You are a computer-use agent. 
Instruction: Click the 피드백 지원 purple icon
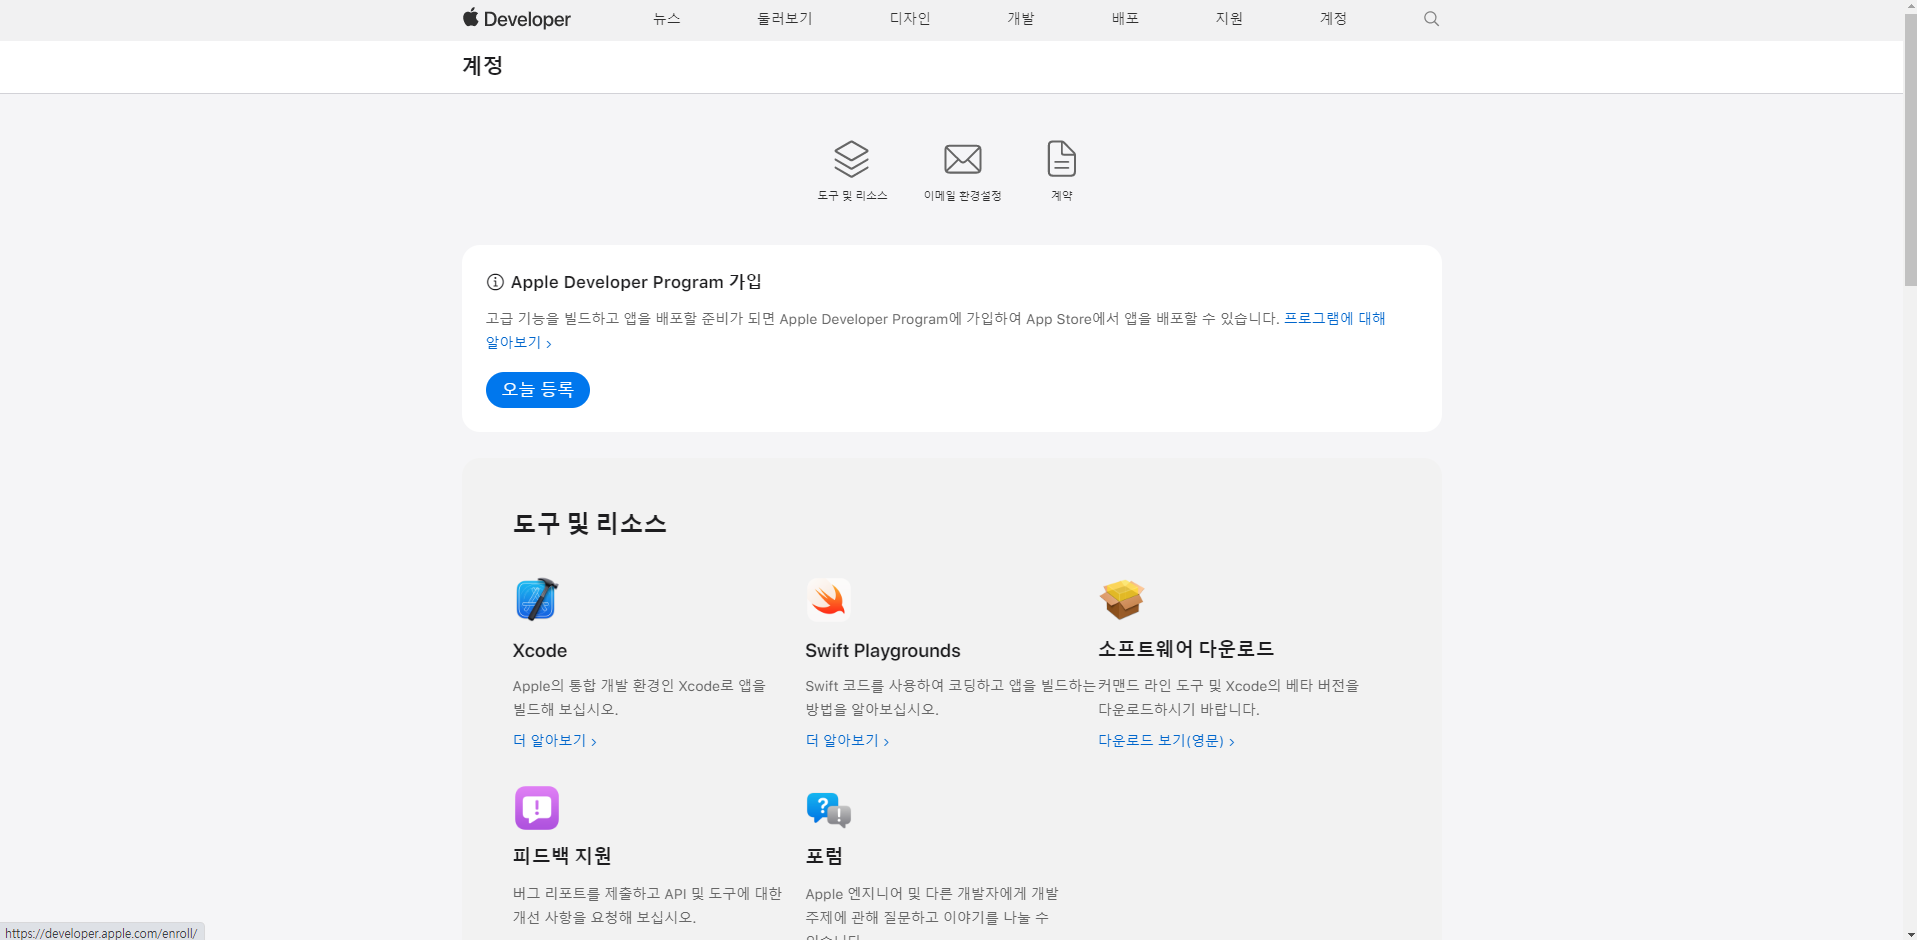click(x=536, y=807)
